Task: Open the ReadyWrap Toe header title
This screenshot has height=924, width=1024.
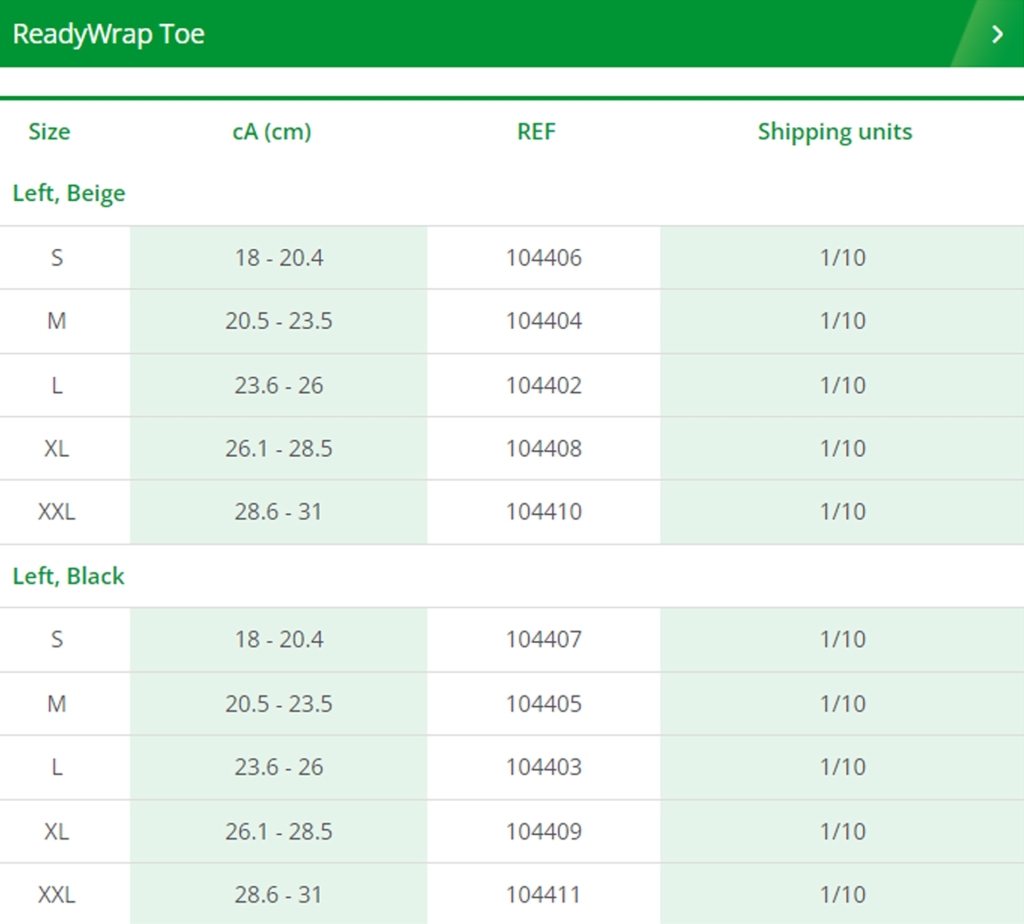Action: point(108,34)
